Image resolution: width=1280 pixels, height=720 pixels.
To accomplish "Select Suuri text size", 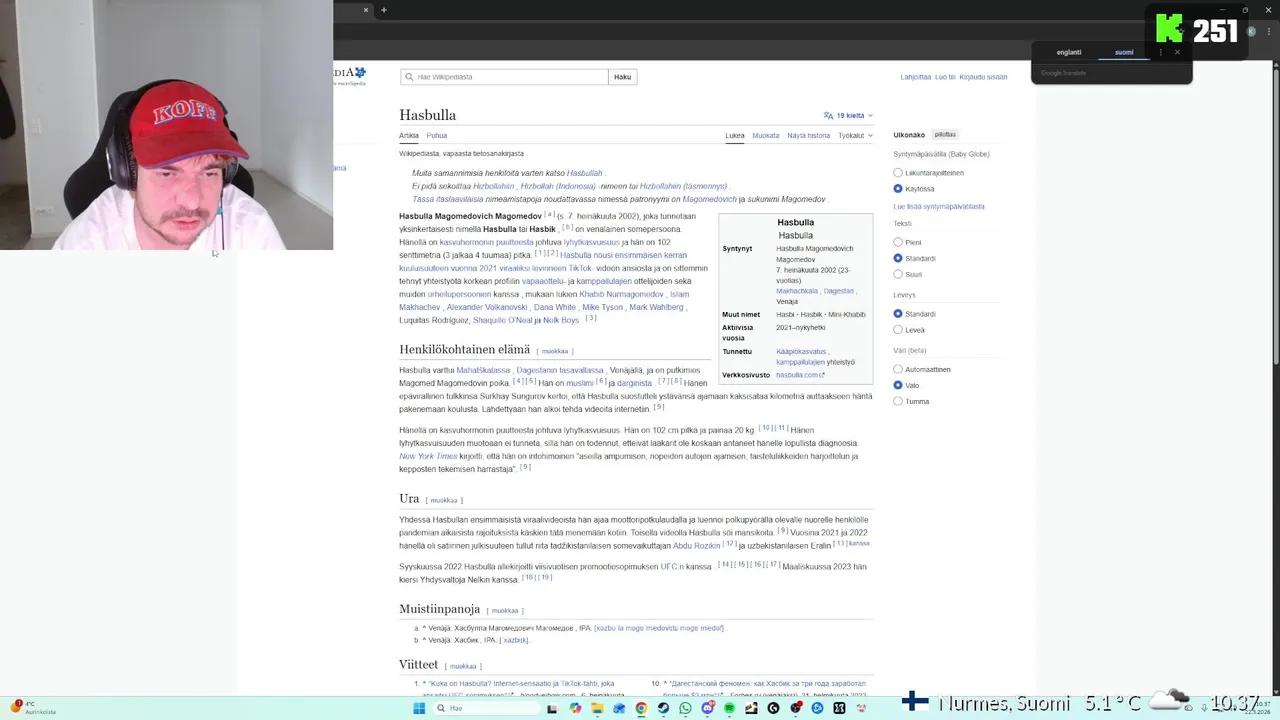I will (898, 274).
